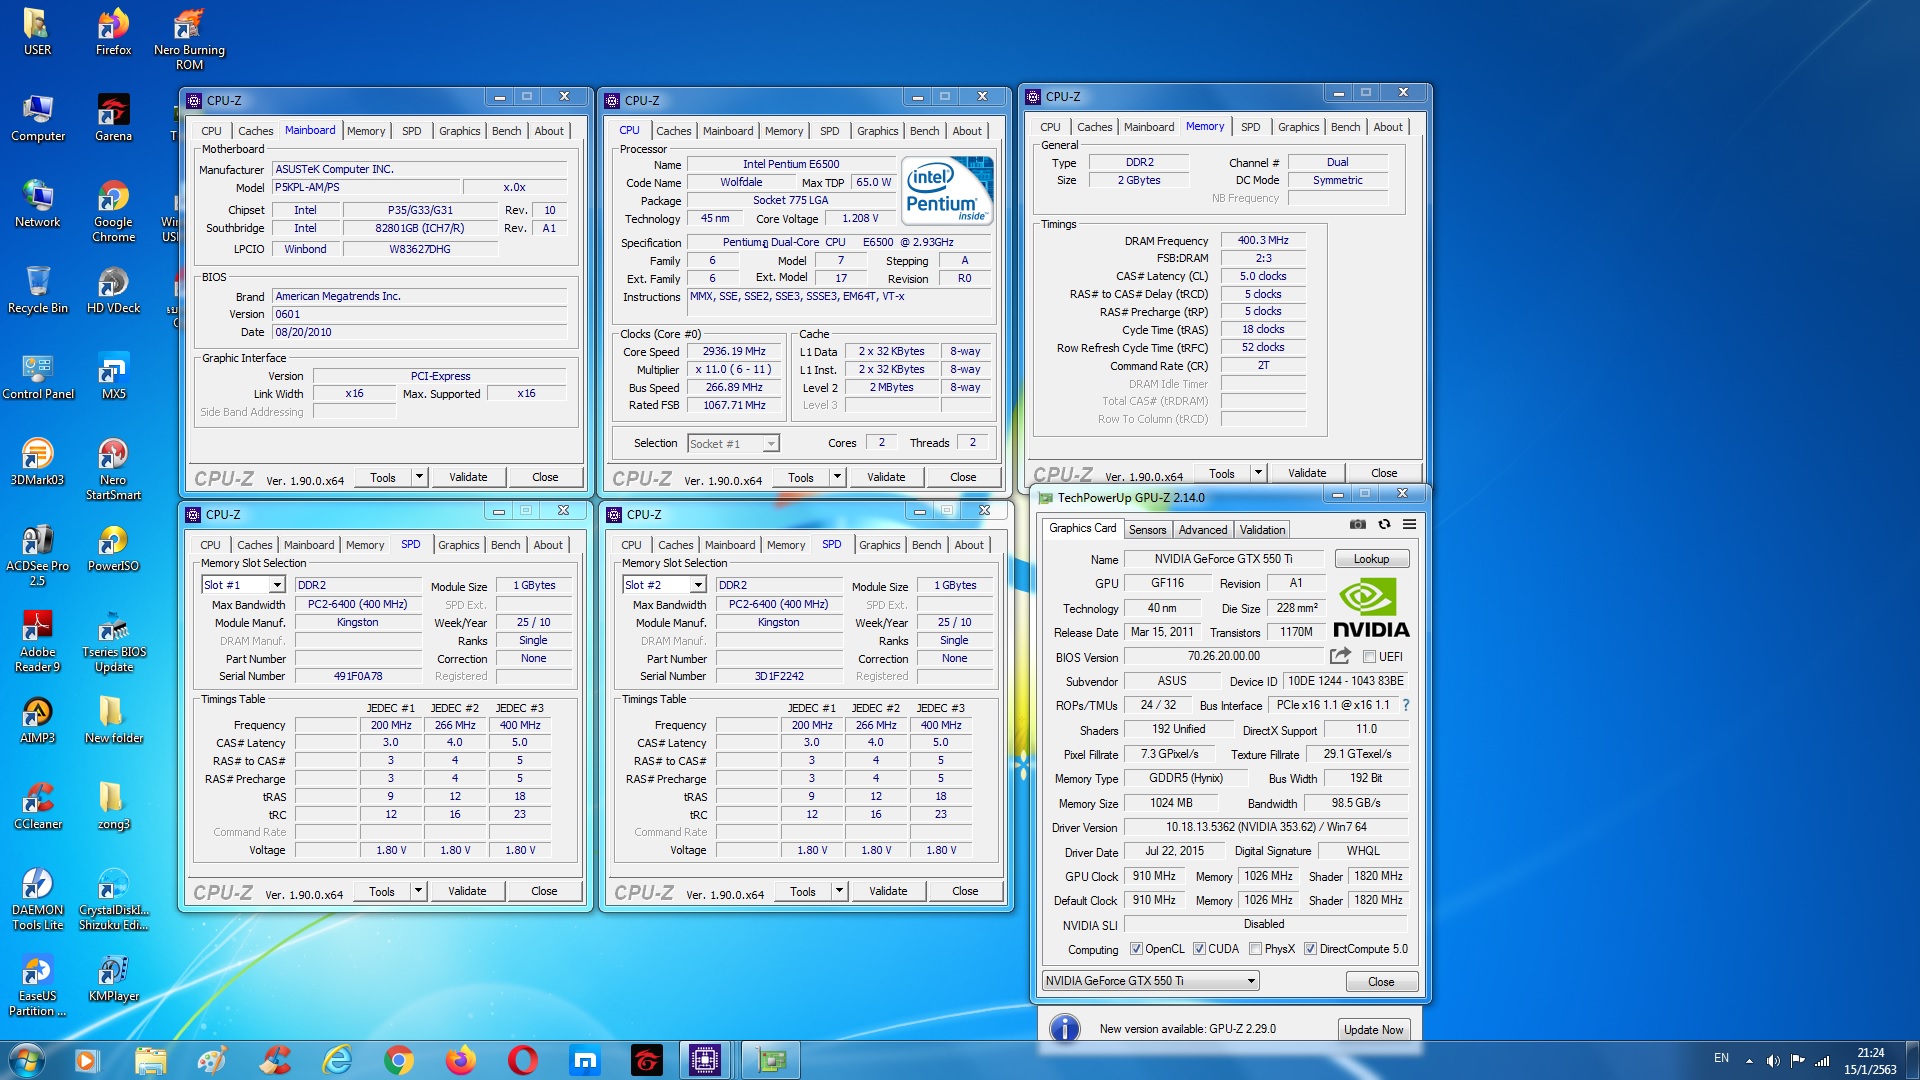
Task: Toggle the DirectCompute 5.0 checkbox
Action: [1310, 949]
